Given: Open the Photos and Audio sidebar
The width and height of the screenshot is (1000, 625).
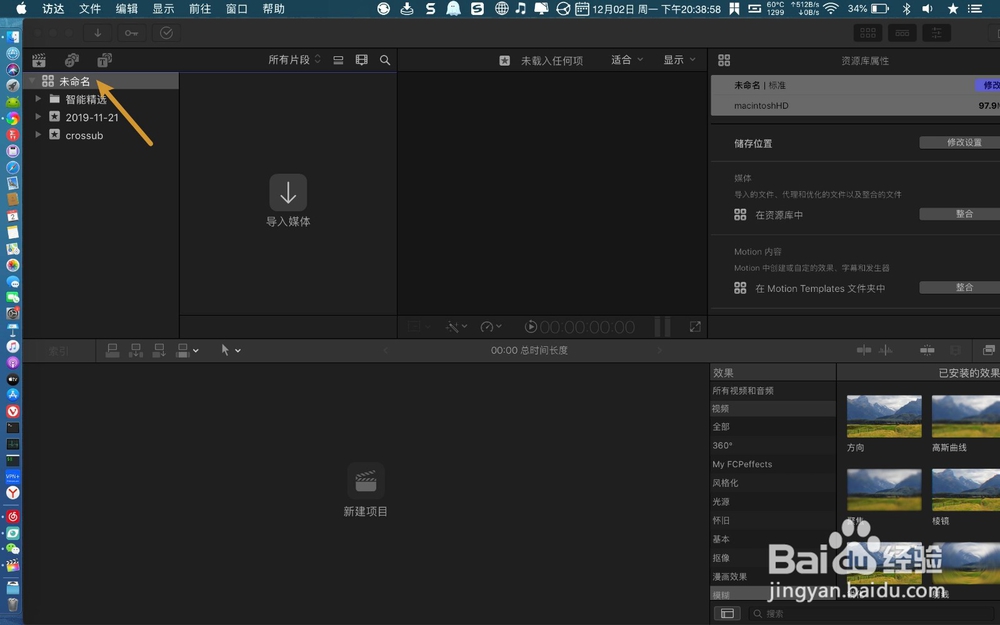Looking at the screenshot, I should tap(71, 60).
